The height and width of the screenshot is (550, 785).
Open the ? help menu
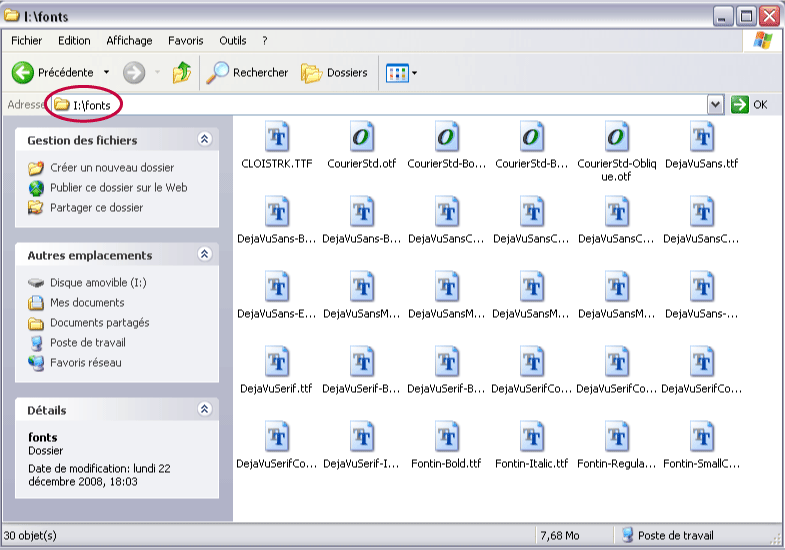(x=265, y=41)
